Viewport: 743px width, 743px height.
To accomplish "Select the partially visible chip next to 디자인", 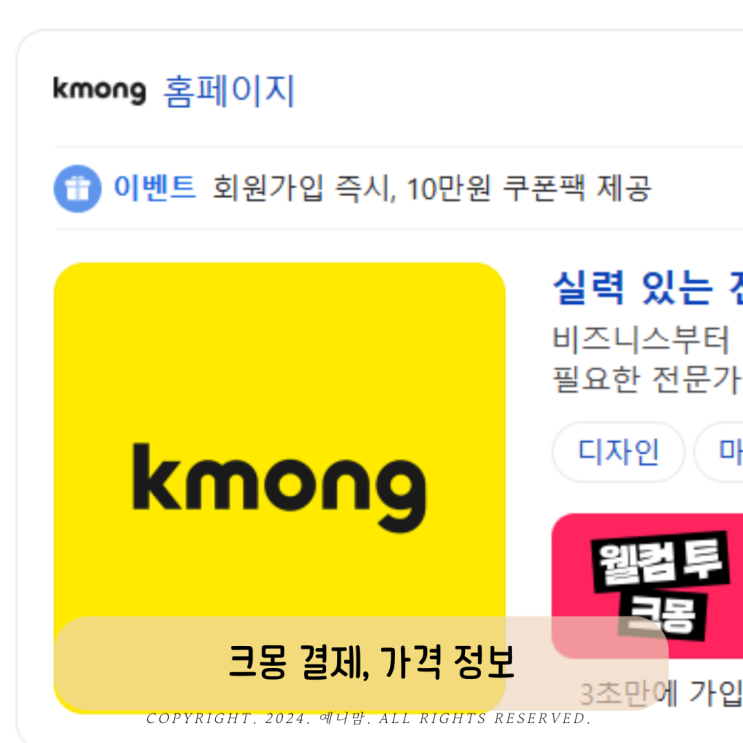I will point(719,452).
